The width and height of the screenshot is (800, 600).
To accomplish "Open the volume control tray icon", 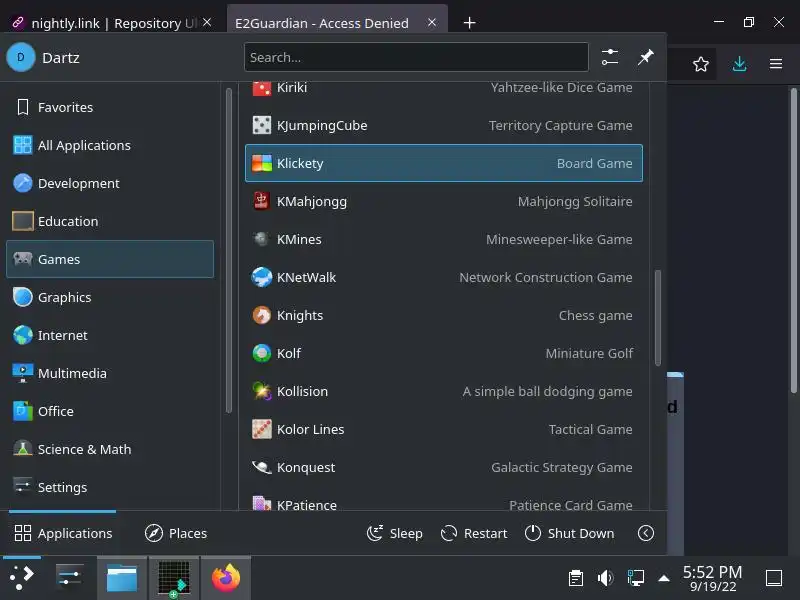I will tap(606, 578).
